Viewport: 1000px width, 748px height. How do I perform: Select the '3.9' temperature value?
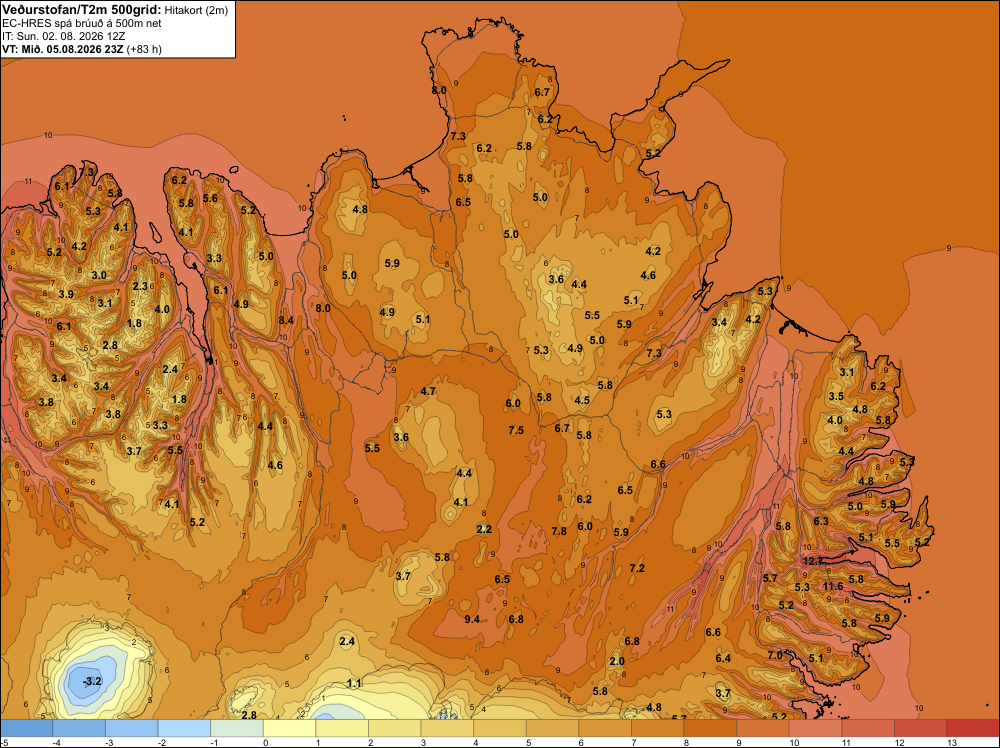[x=66, y=295]
